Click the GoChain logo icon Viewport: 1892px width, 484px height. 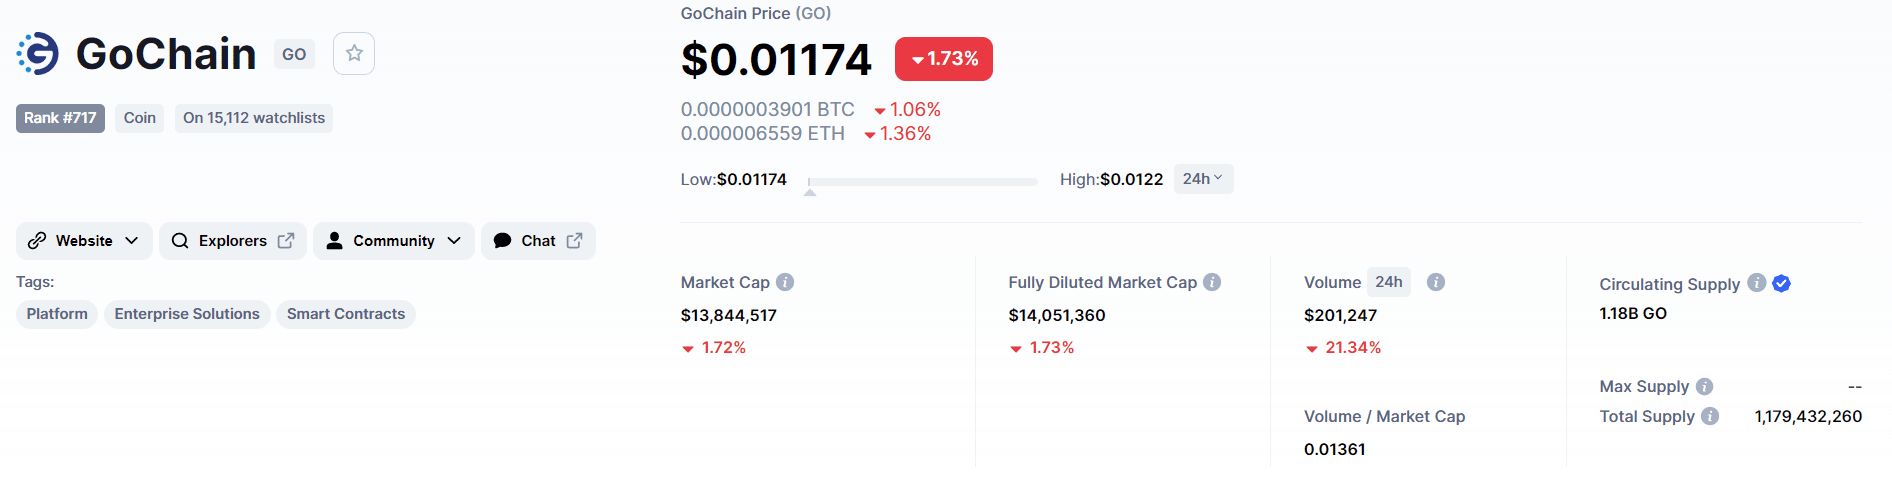pyautogui.click(x=38, y=54)
